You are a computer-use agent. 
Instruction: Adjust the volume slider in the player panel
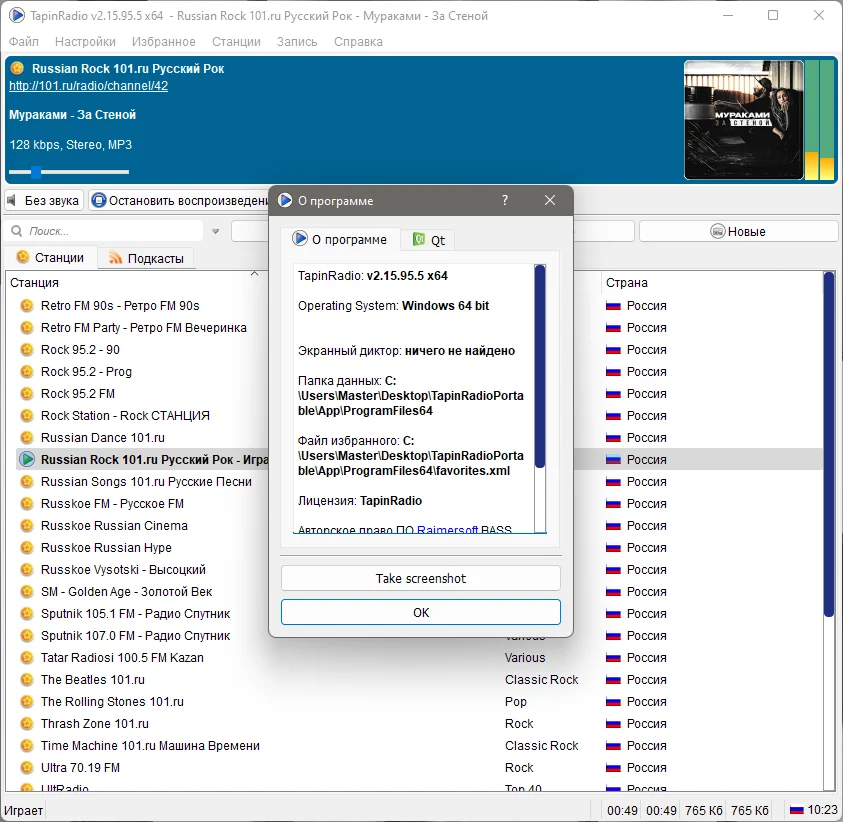(x=69, y=172)
